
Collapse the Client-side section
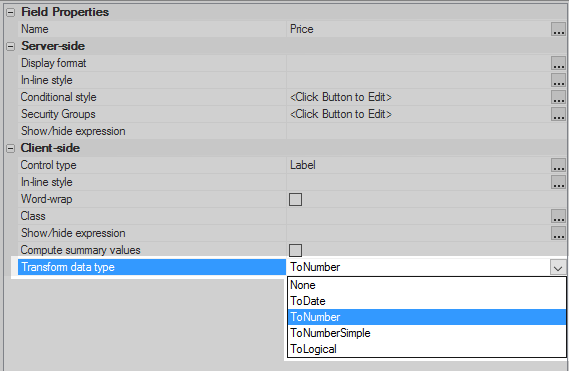[x=11, y=148]
